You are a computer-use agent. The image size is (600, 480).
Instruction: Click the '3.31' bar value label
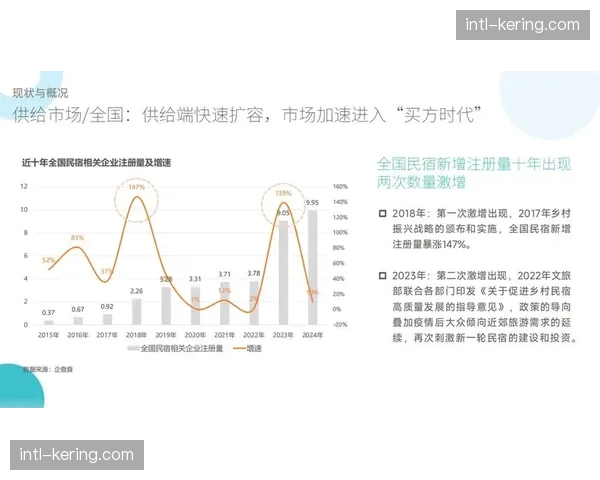[195, 279]
